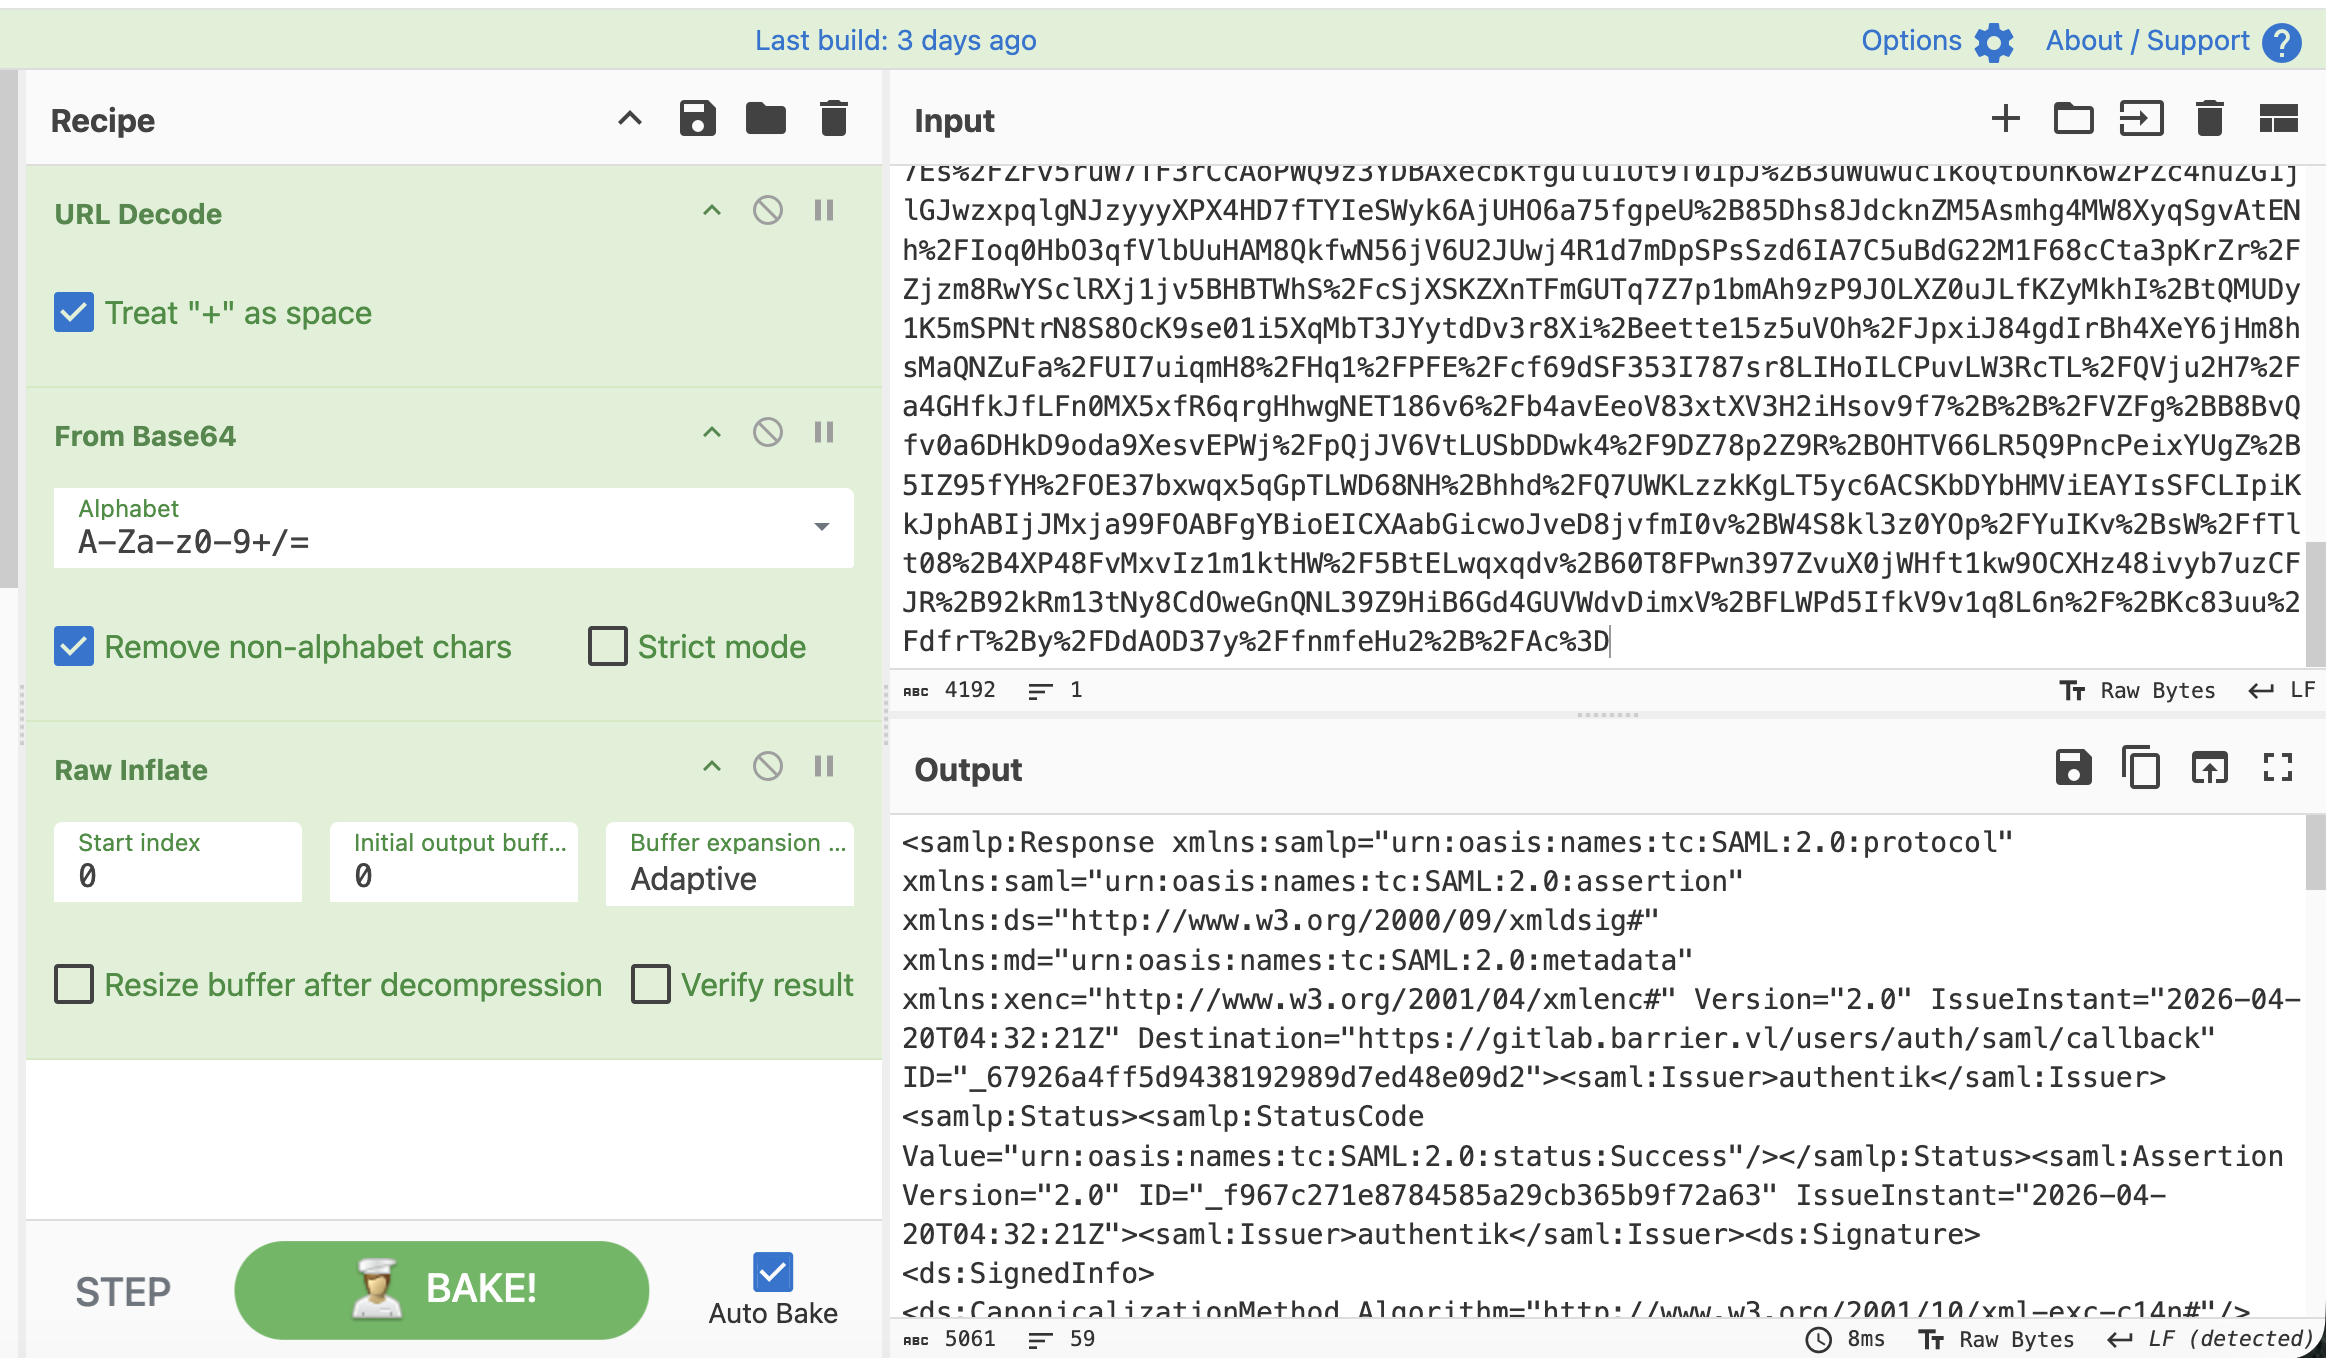Collapse the URL Decode operation
The width and height of the screenshot is (2326, 1358).
coord(711,211)
